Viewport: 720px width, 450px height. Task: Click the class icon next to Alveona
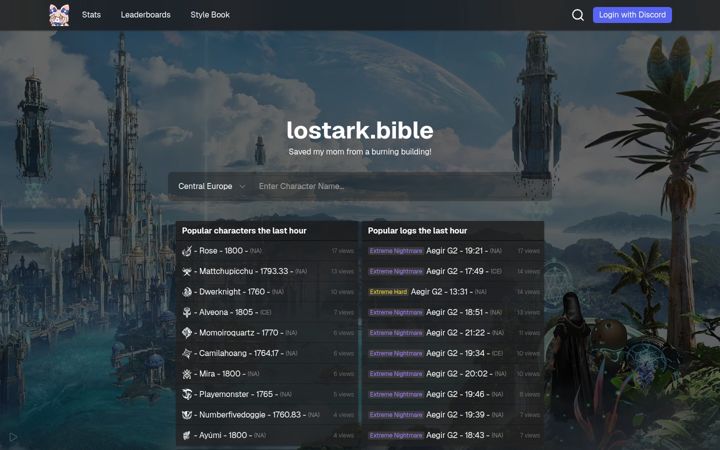187,312
